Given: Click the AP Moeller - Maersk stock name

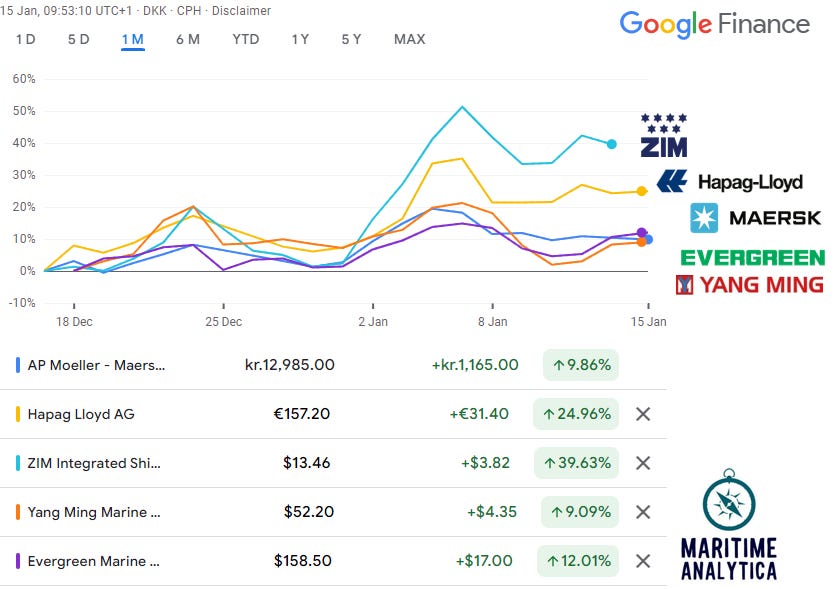Looking at the screenshot, I should tap(96, 365).
